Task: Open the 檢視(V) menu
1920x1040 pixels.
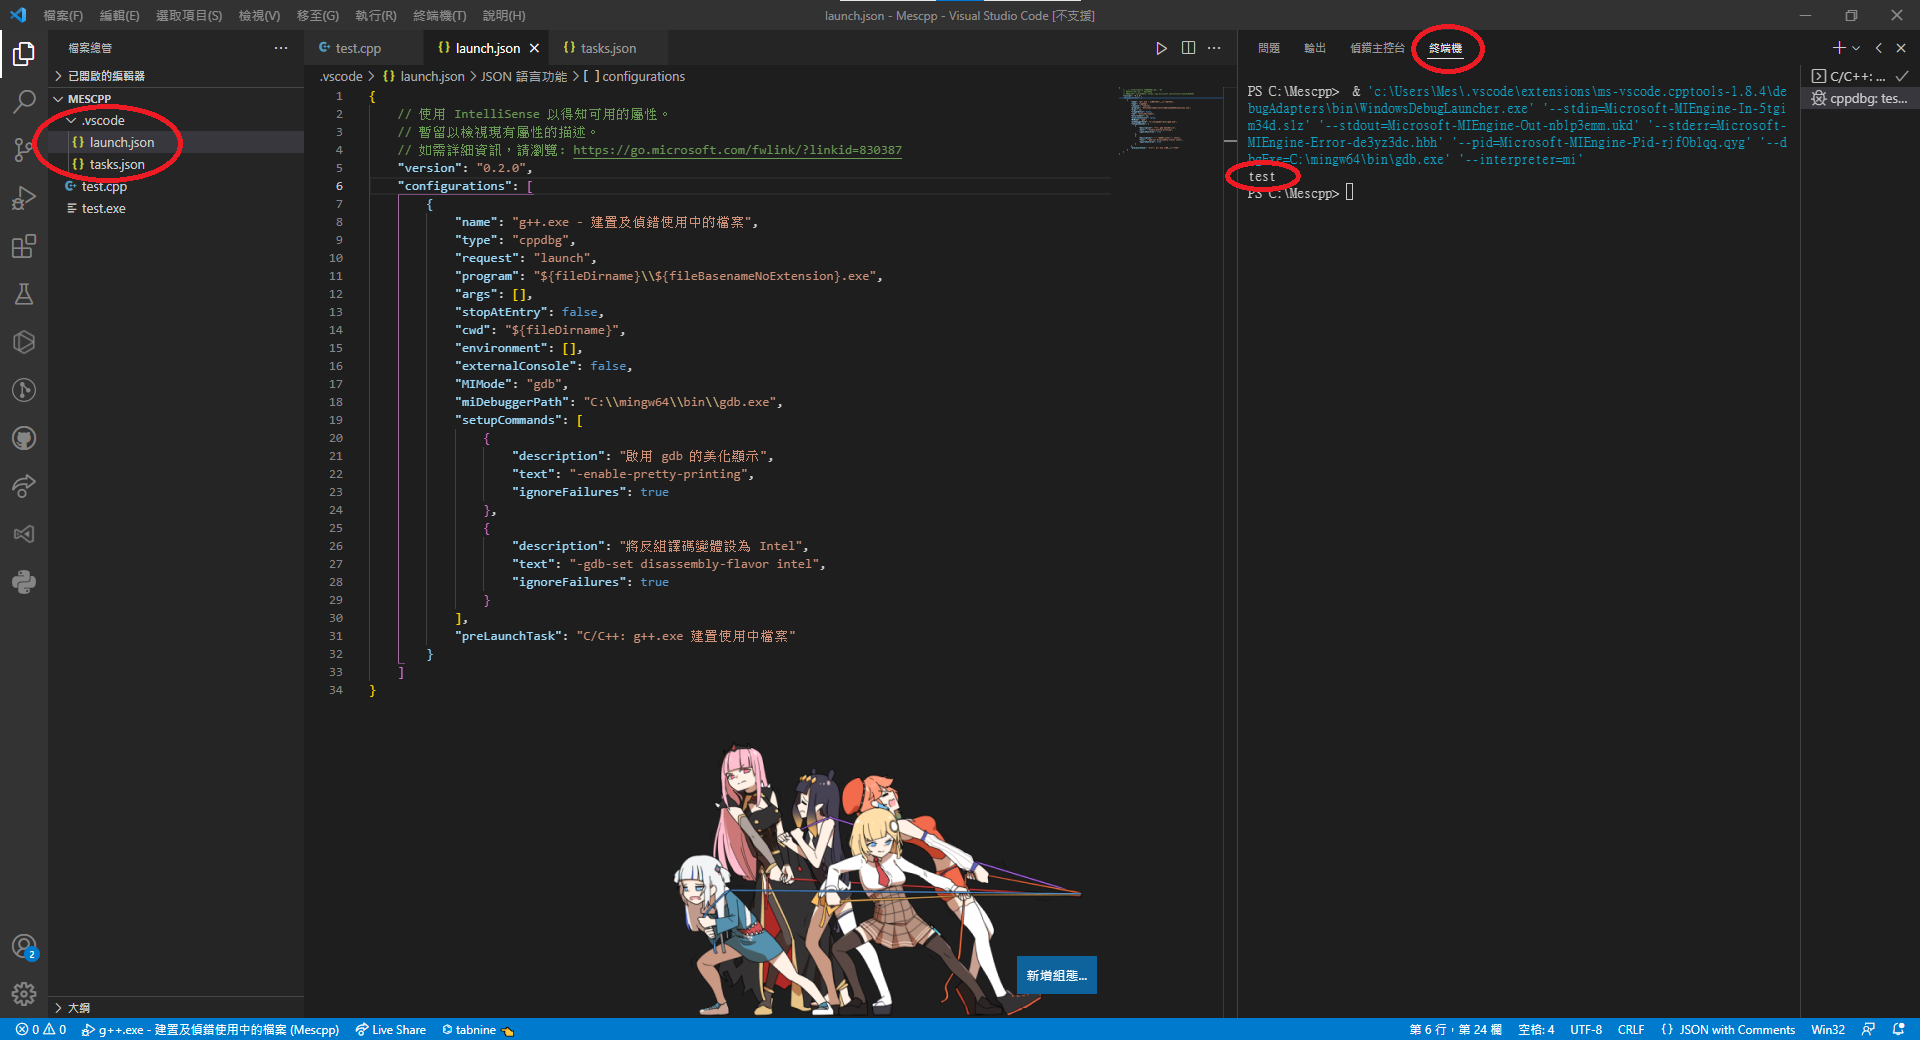Action: pos(259,16)
